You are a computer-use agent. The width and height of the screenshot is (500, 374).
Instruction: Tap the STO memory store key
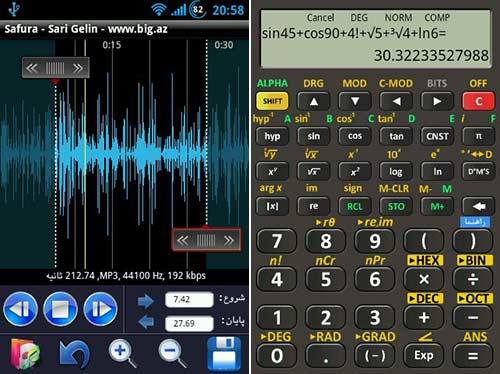[396, 206]
